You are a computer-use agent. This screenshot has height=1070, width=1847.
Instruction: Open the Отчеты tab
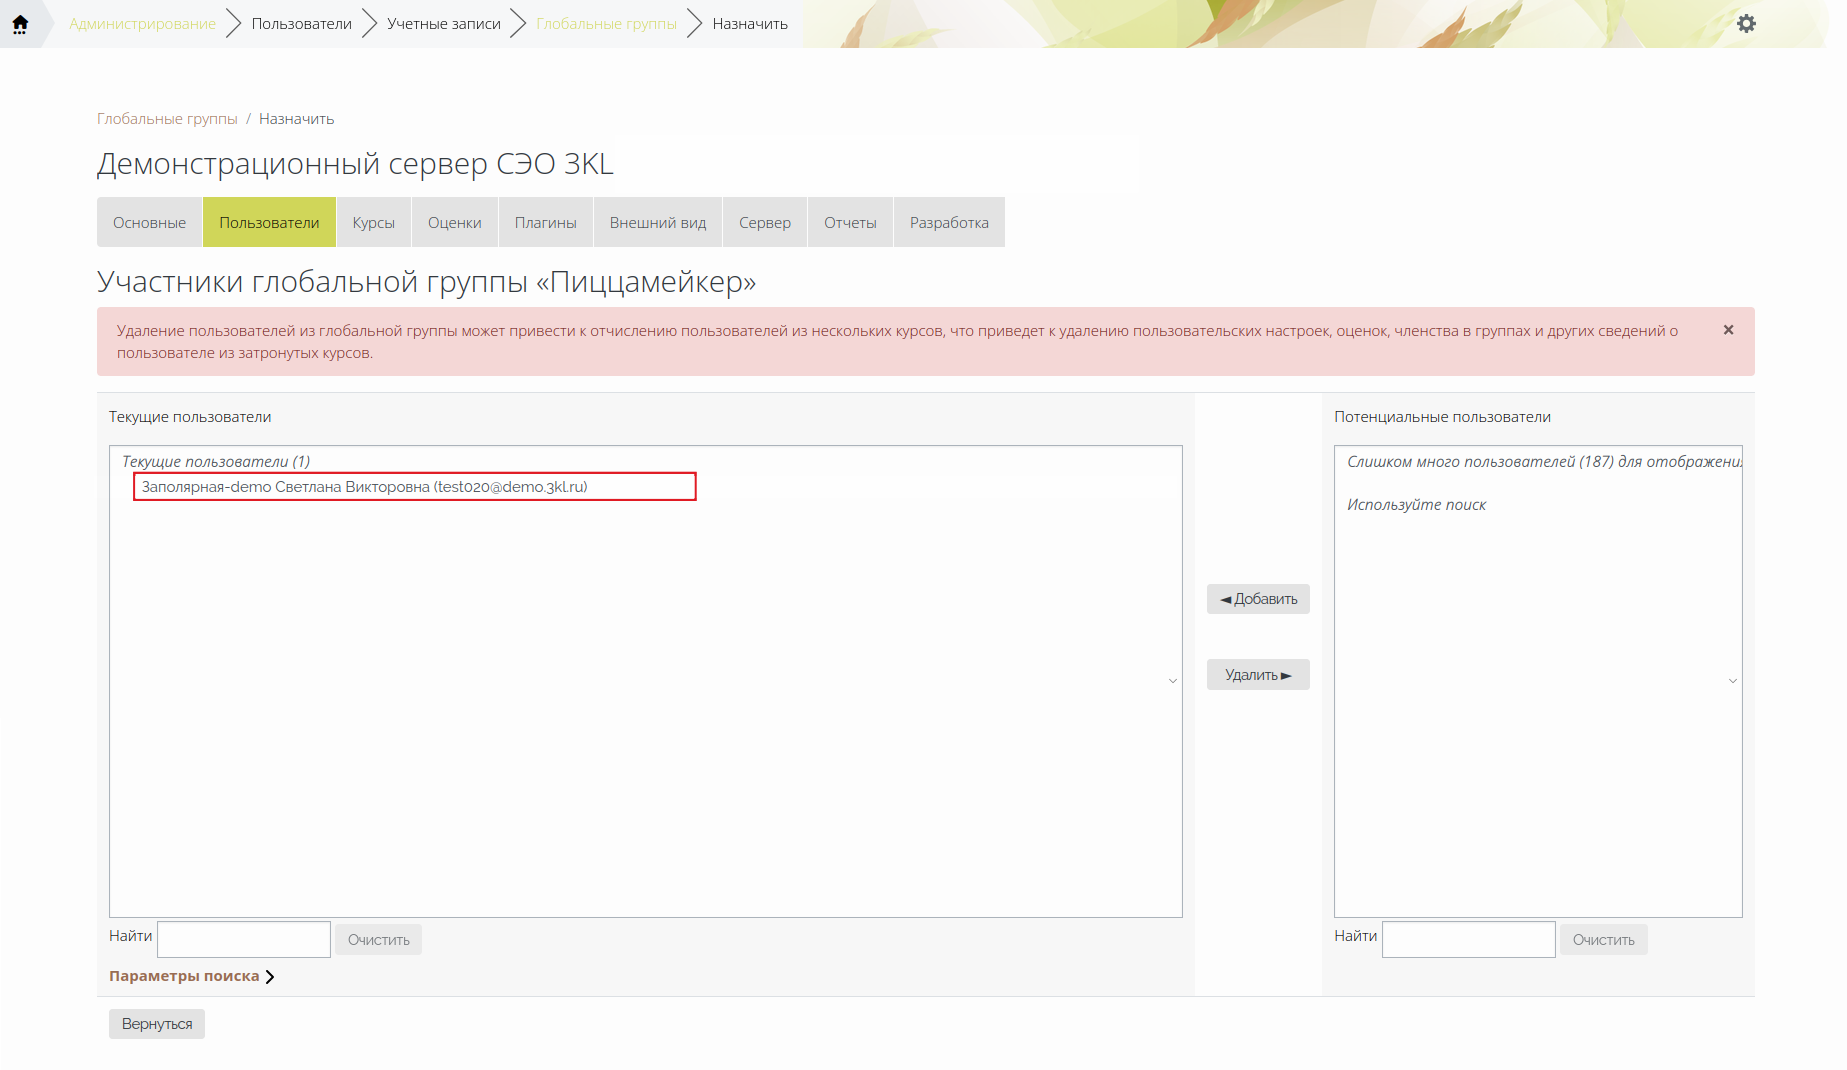pos(850,222)
